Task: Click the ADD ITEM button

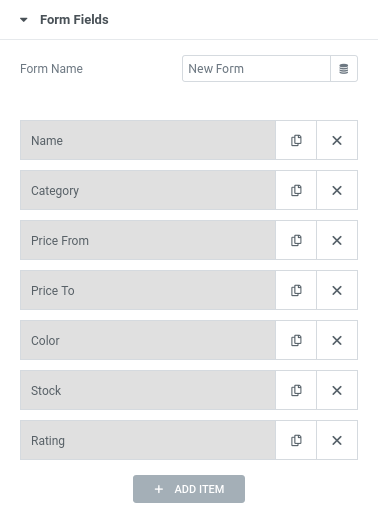Action: coord(189,489)
